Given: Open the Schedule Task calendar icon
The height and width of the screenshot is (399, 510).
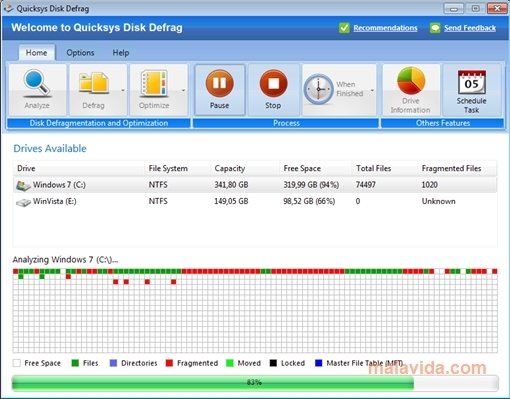Looking at the screenshot, I should coord(471,82).
